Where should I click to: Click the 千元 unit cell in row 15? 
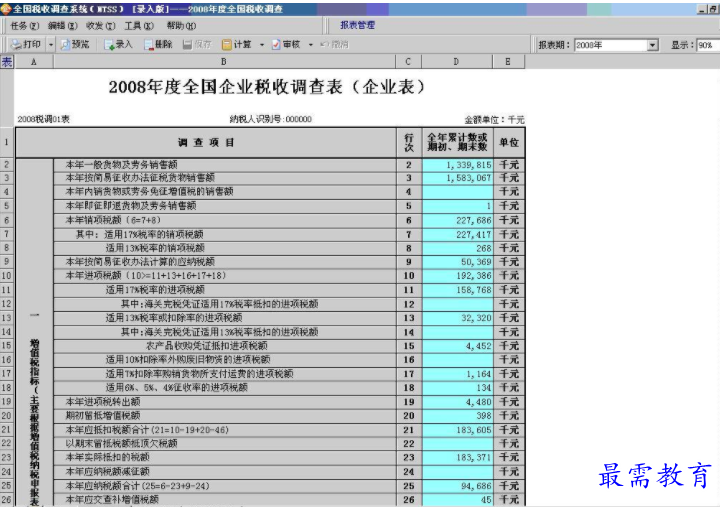click(509, 346)
